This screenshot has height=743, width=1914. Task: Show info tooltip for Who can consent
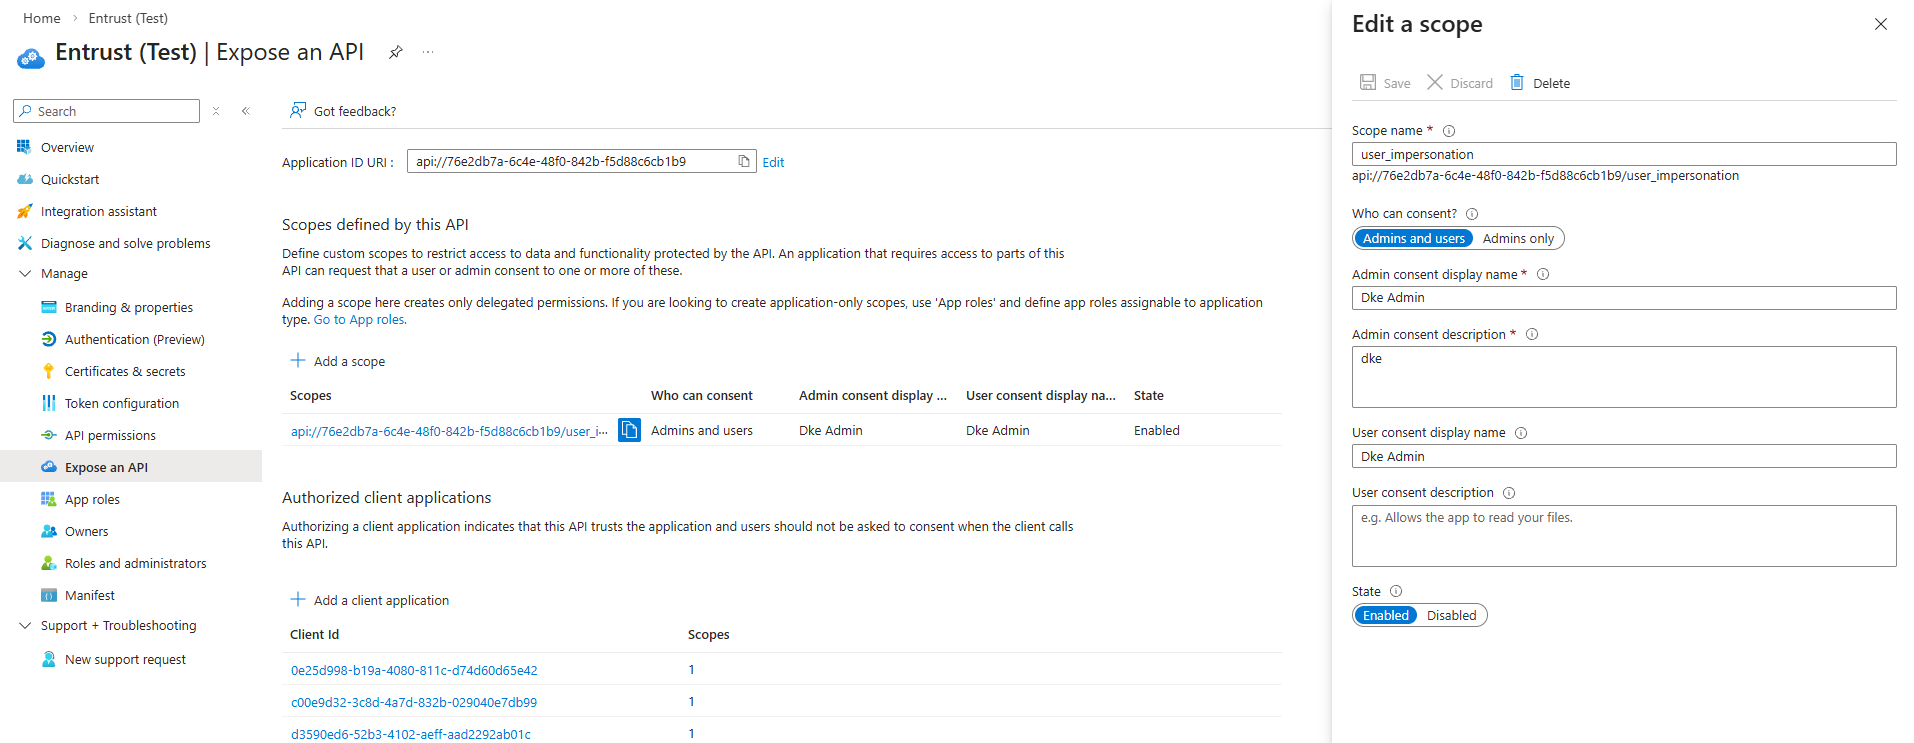1472,214
